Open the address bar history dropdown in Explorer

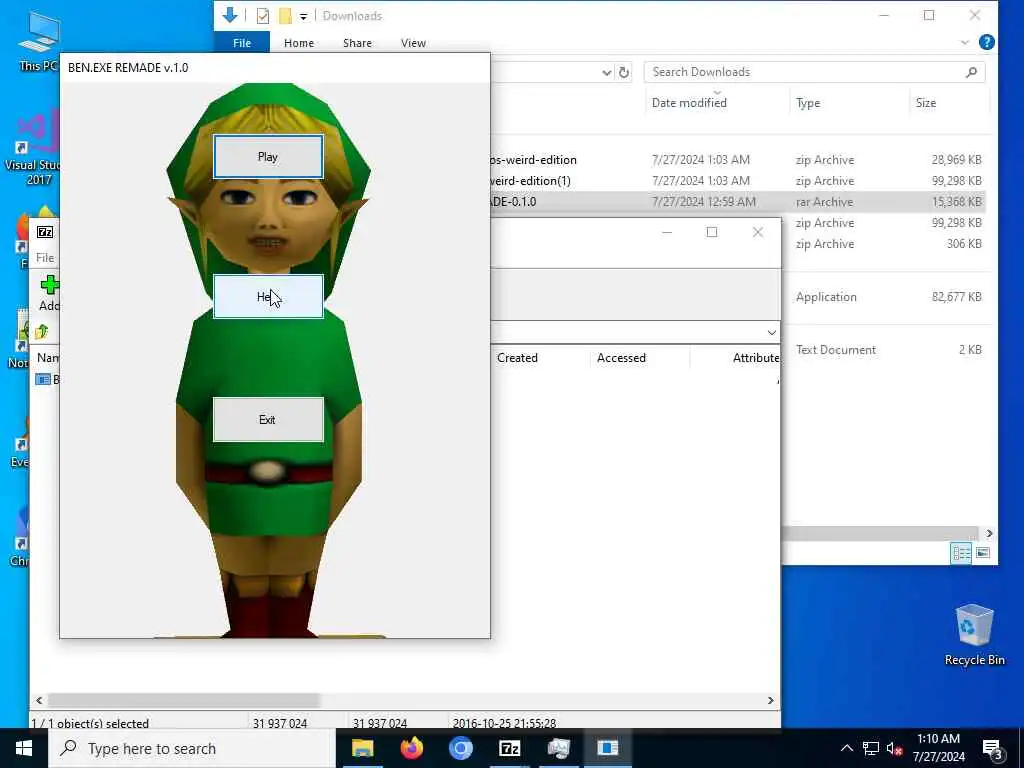click(607, 72)
